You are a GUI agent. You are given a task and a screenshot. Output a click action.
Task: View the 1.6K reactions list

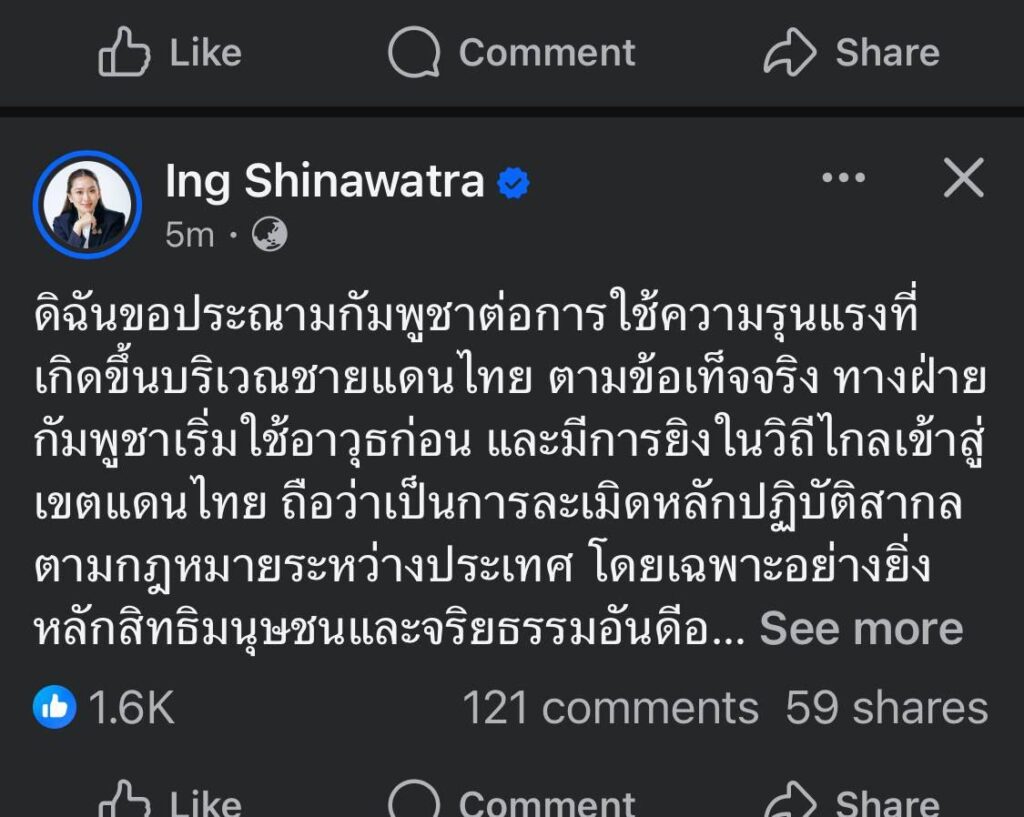point(132,709)
